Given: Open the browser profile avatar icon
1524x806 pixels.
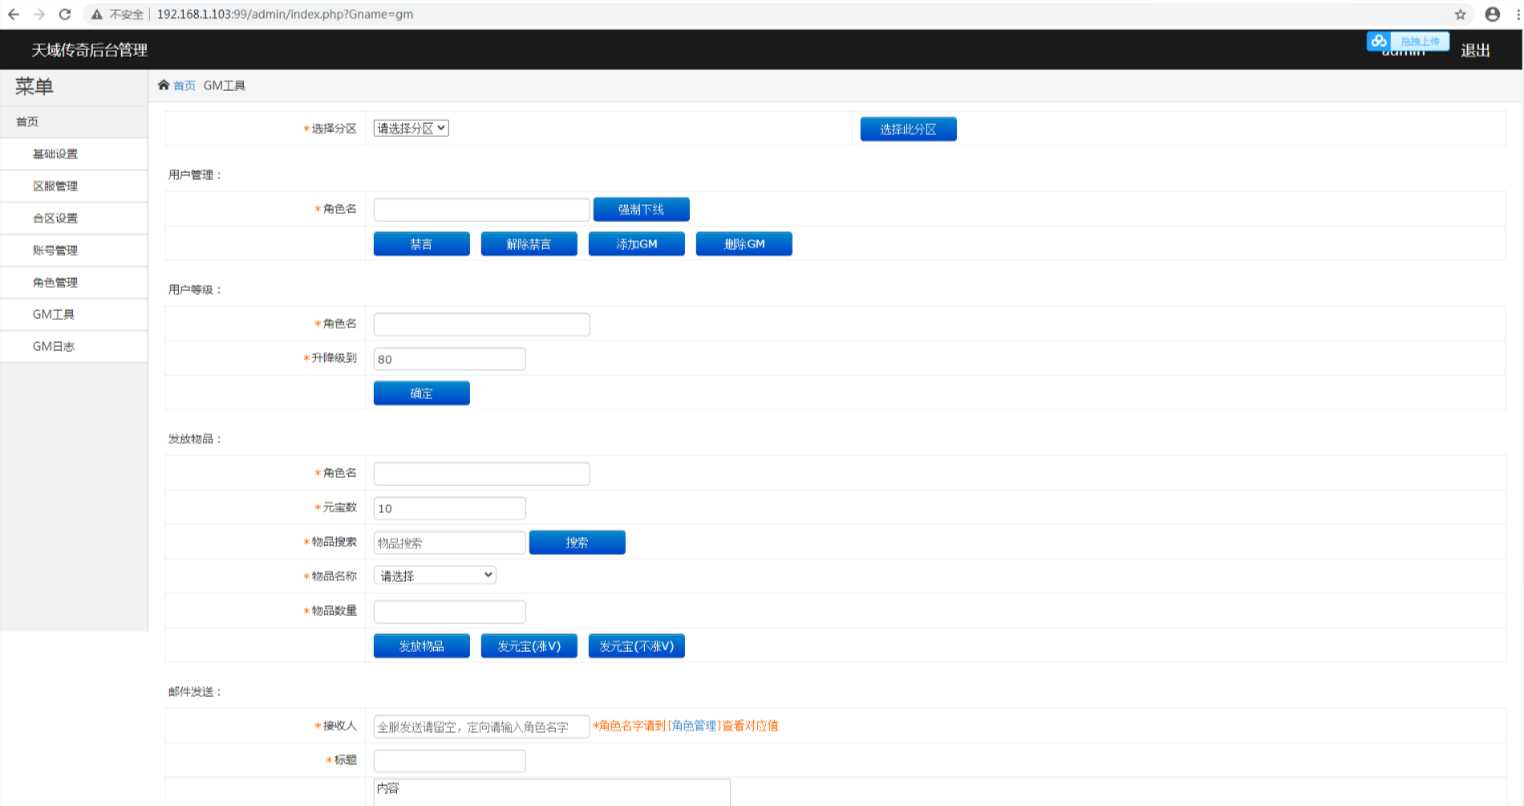Looking at the screenshot, I should [x=1492, y=14].
